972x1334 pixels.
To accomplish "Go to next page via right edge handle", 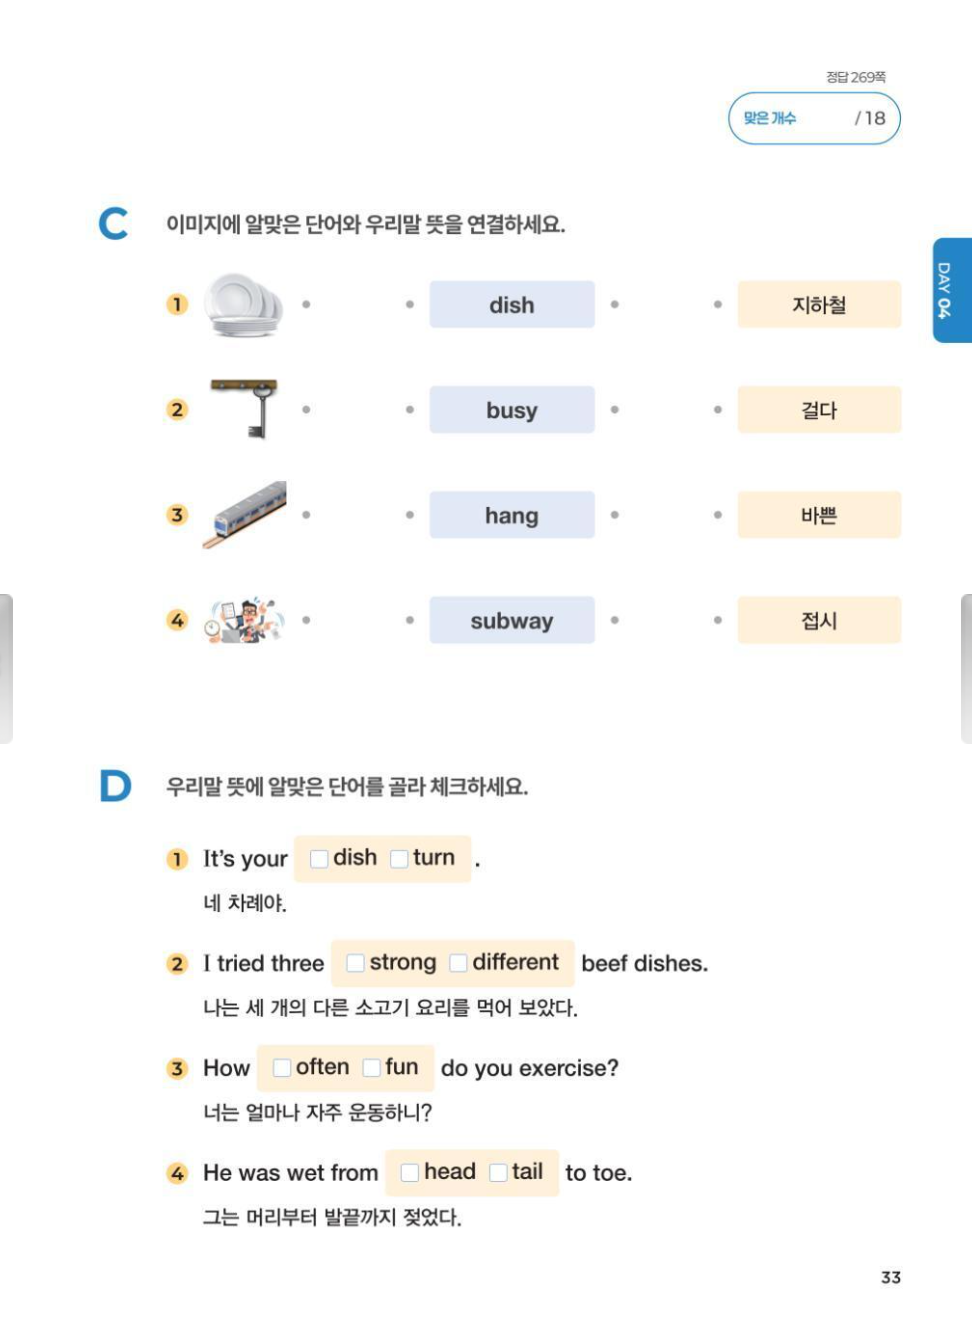I will coord(966,668).
